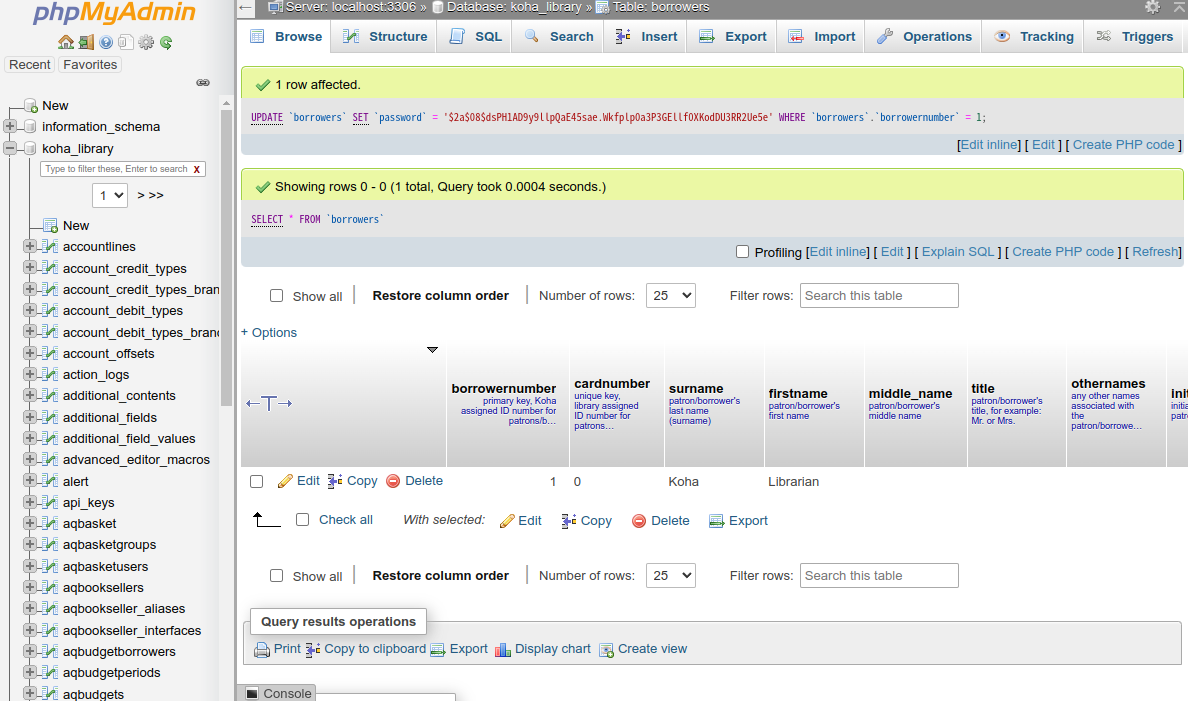
Task: Focus the navigation table filter field
Action: (x=116, y=169)
